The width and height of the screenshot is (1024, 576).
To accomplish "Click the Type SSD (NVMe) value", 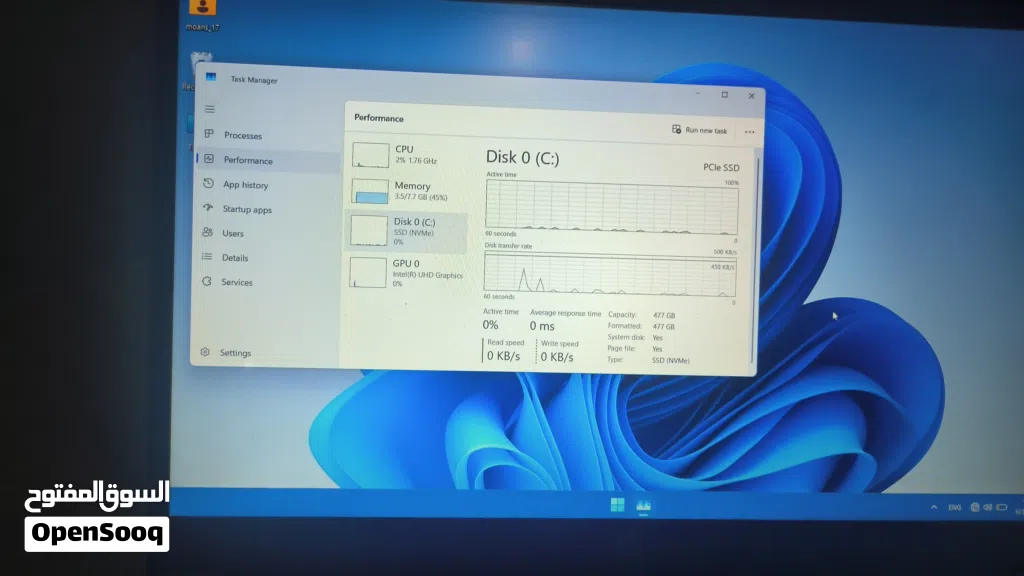I will [x=670, y=360].
